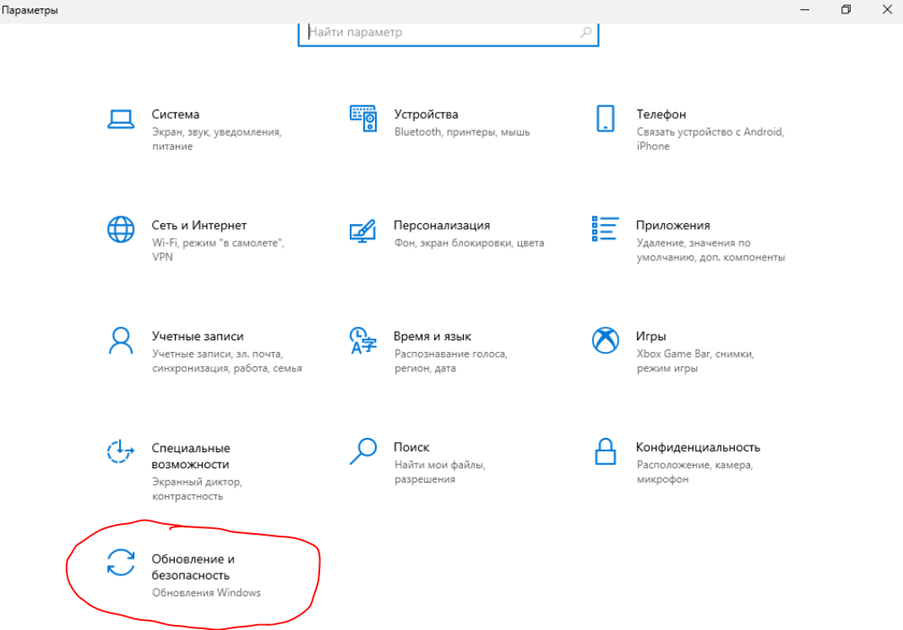This screenshot has width=903, height=630.
Task: Click the Personalization paintbrush icon
Action: click(x=363, y=230)
